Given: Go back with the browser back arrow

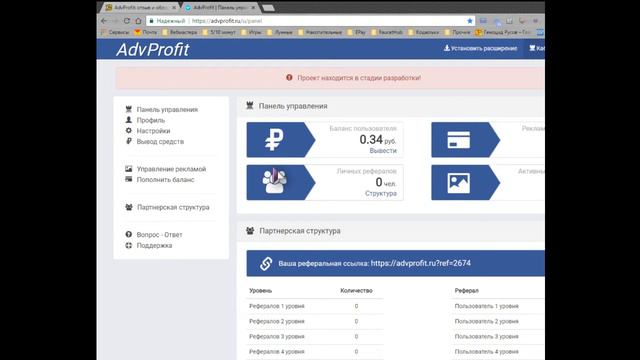Looking at the screenshot, I should click(x=104, y=21).
